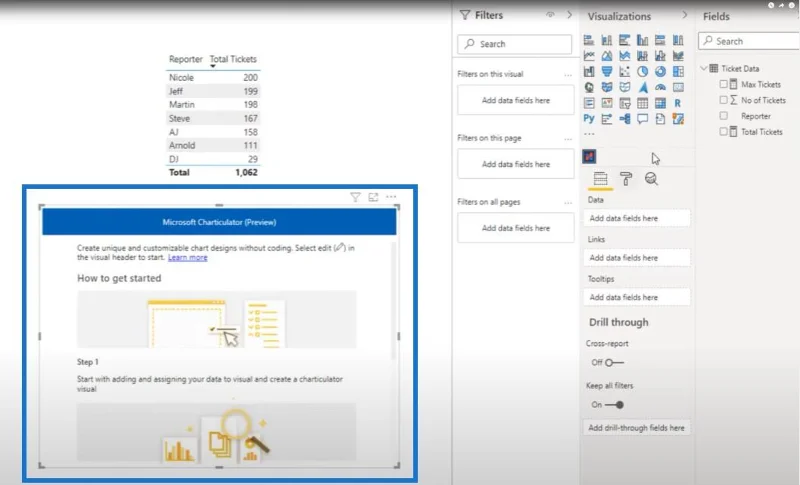
Task: Select the Waterfall chart visual
Action: coord(589,71)
